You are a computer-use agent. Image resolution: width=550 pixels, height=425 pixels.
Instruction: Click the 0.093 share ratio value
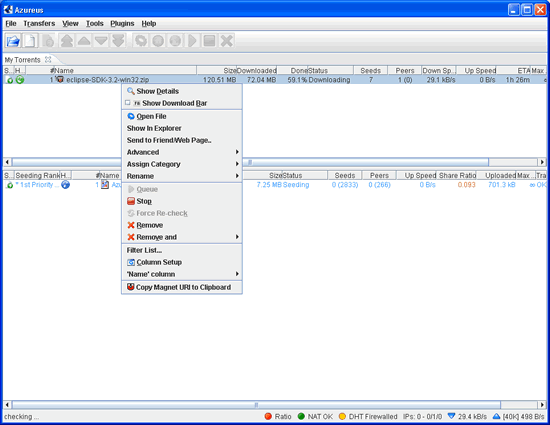pyautogui.click(x=467, y=184)
